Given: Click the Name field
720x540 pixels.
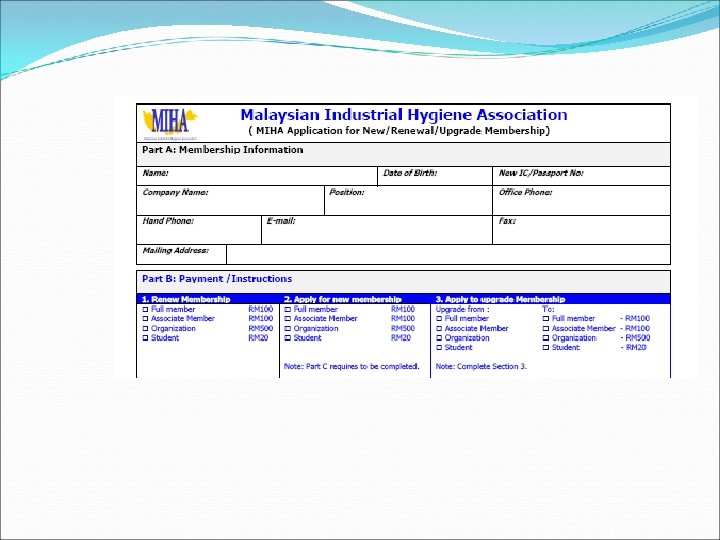Looking at the screenshot, I should 257,176.
